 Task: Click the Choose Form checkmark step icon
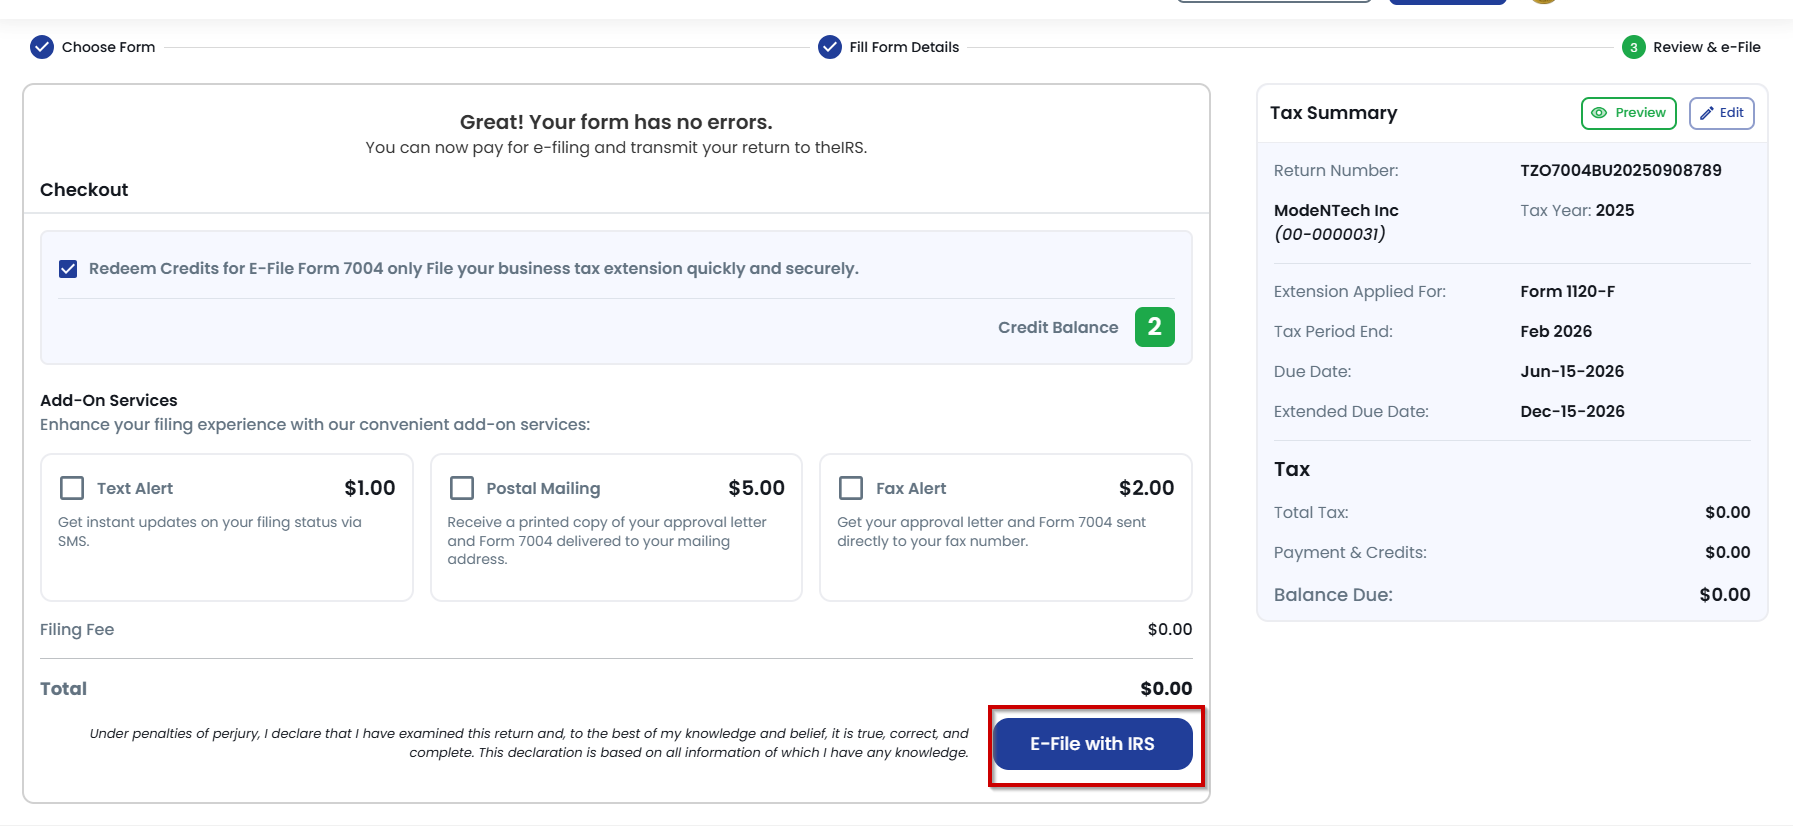(42, 47)
